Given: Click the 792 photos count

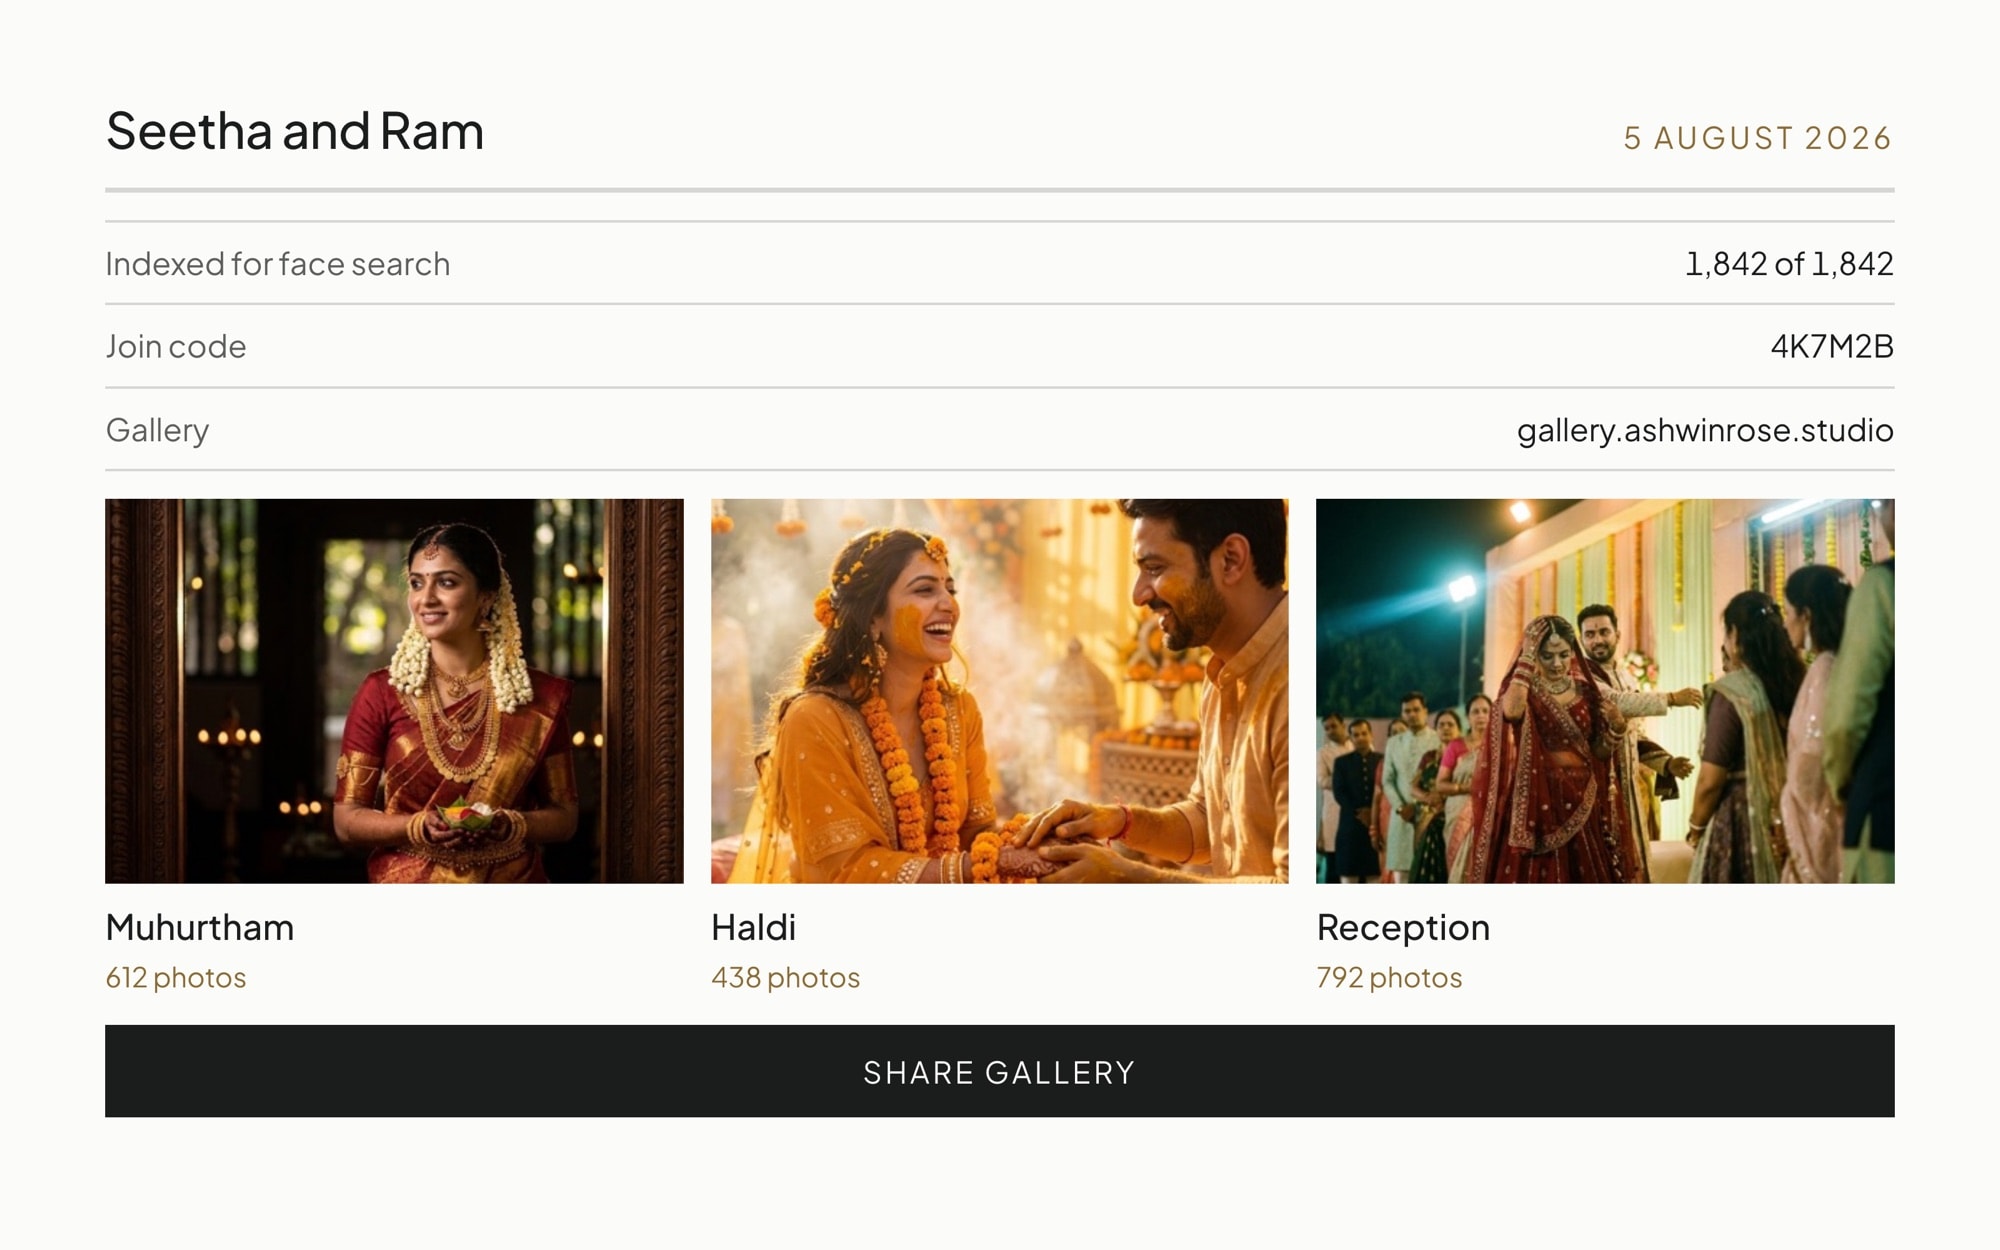Looking at the screenshot, I should (x=1389, y=977).
